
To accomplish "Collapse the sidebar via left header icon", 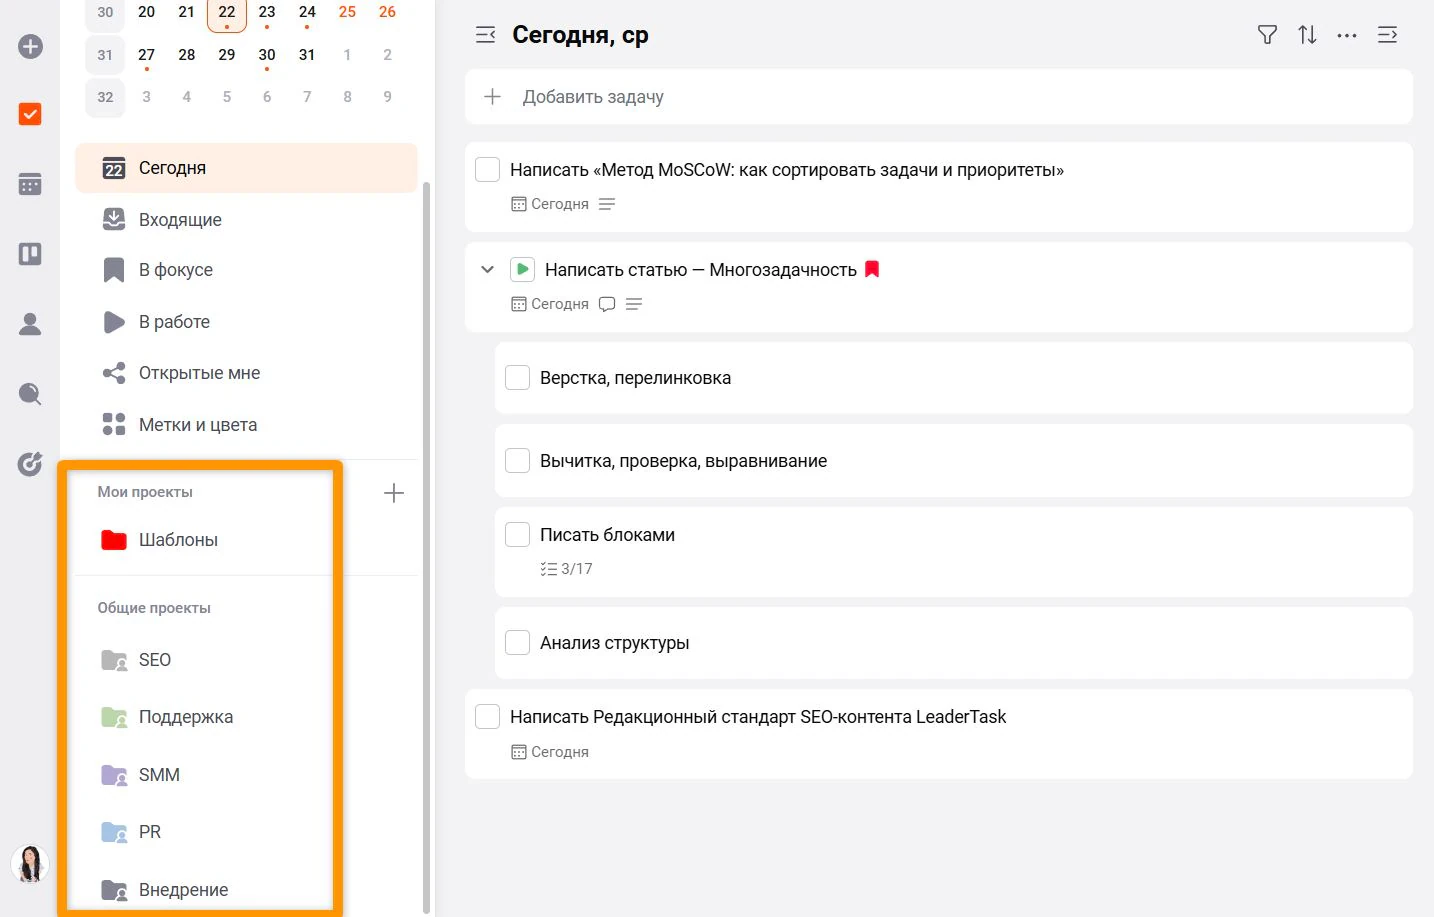I will tap(485, 35).
